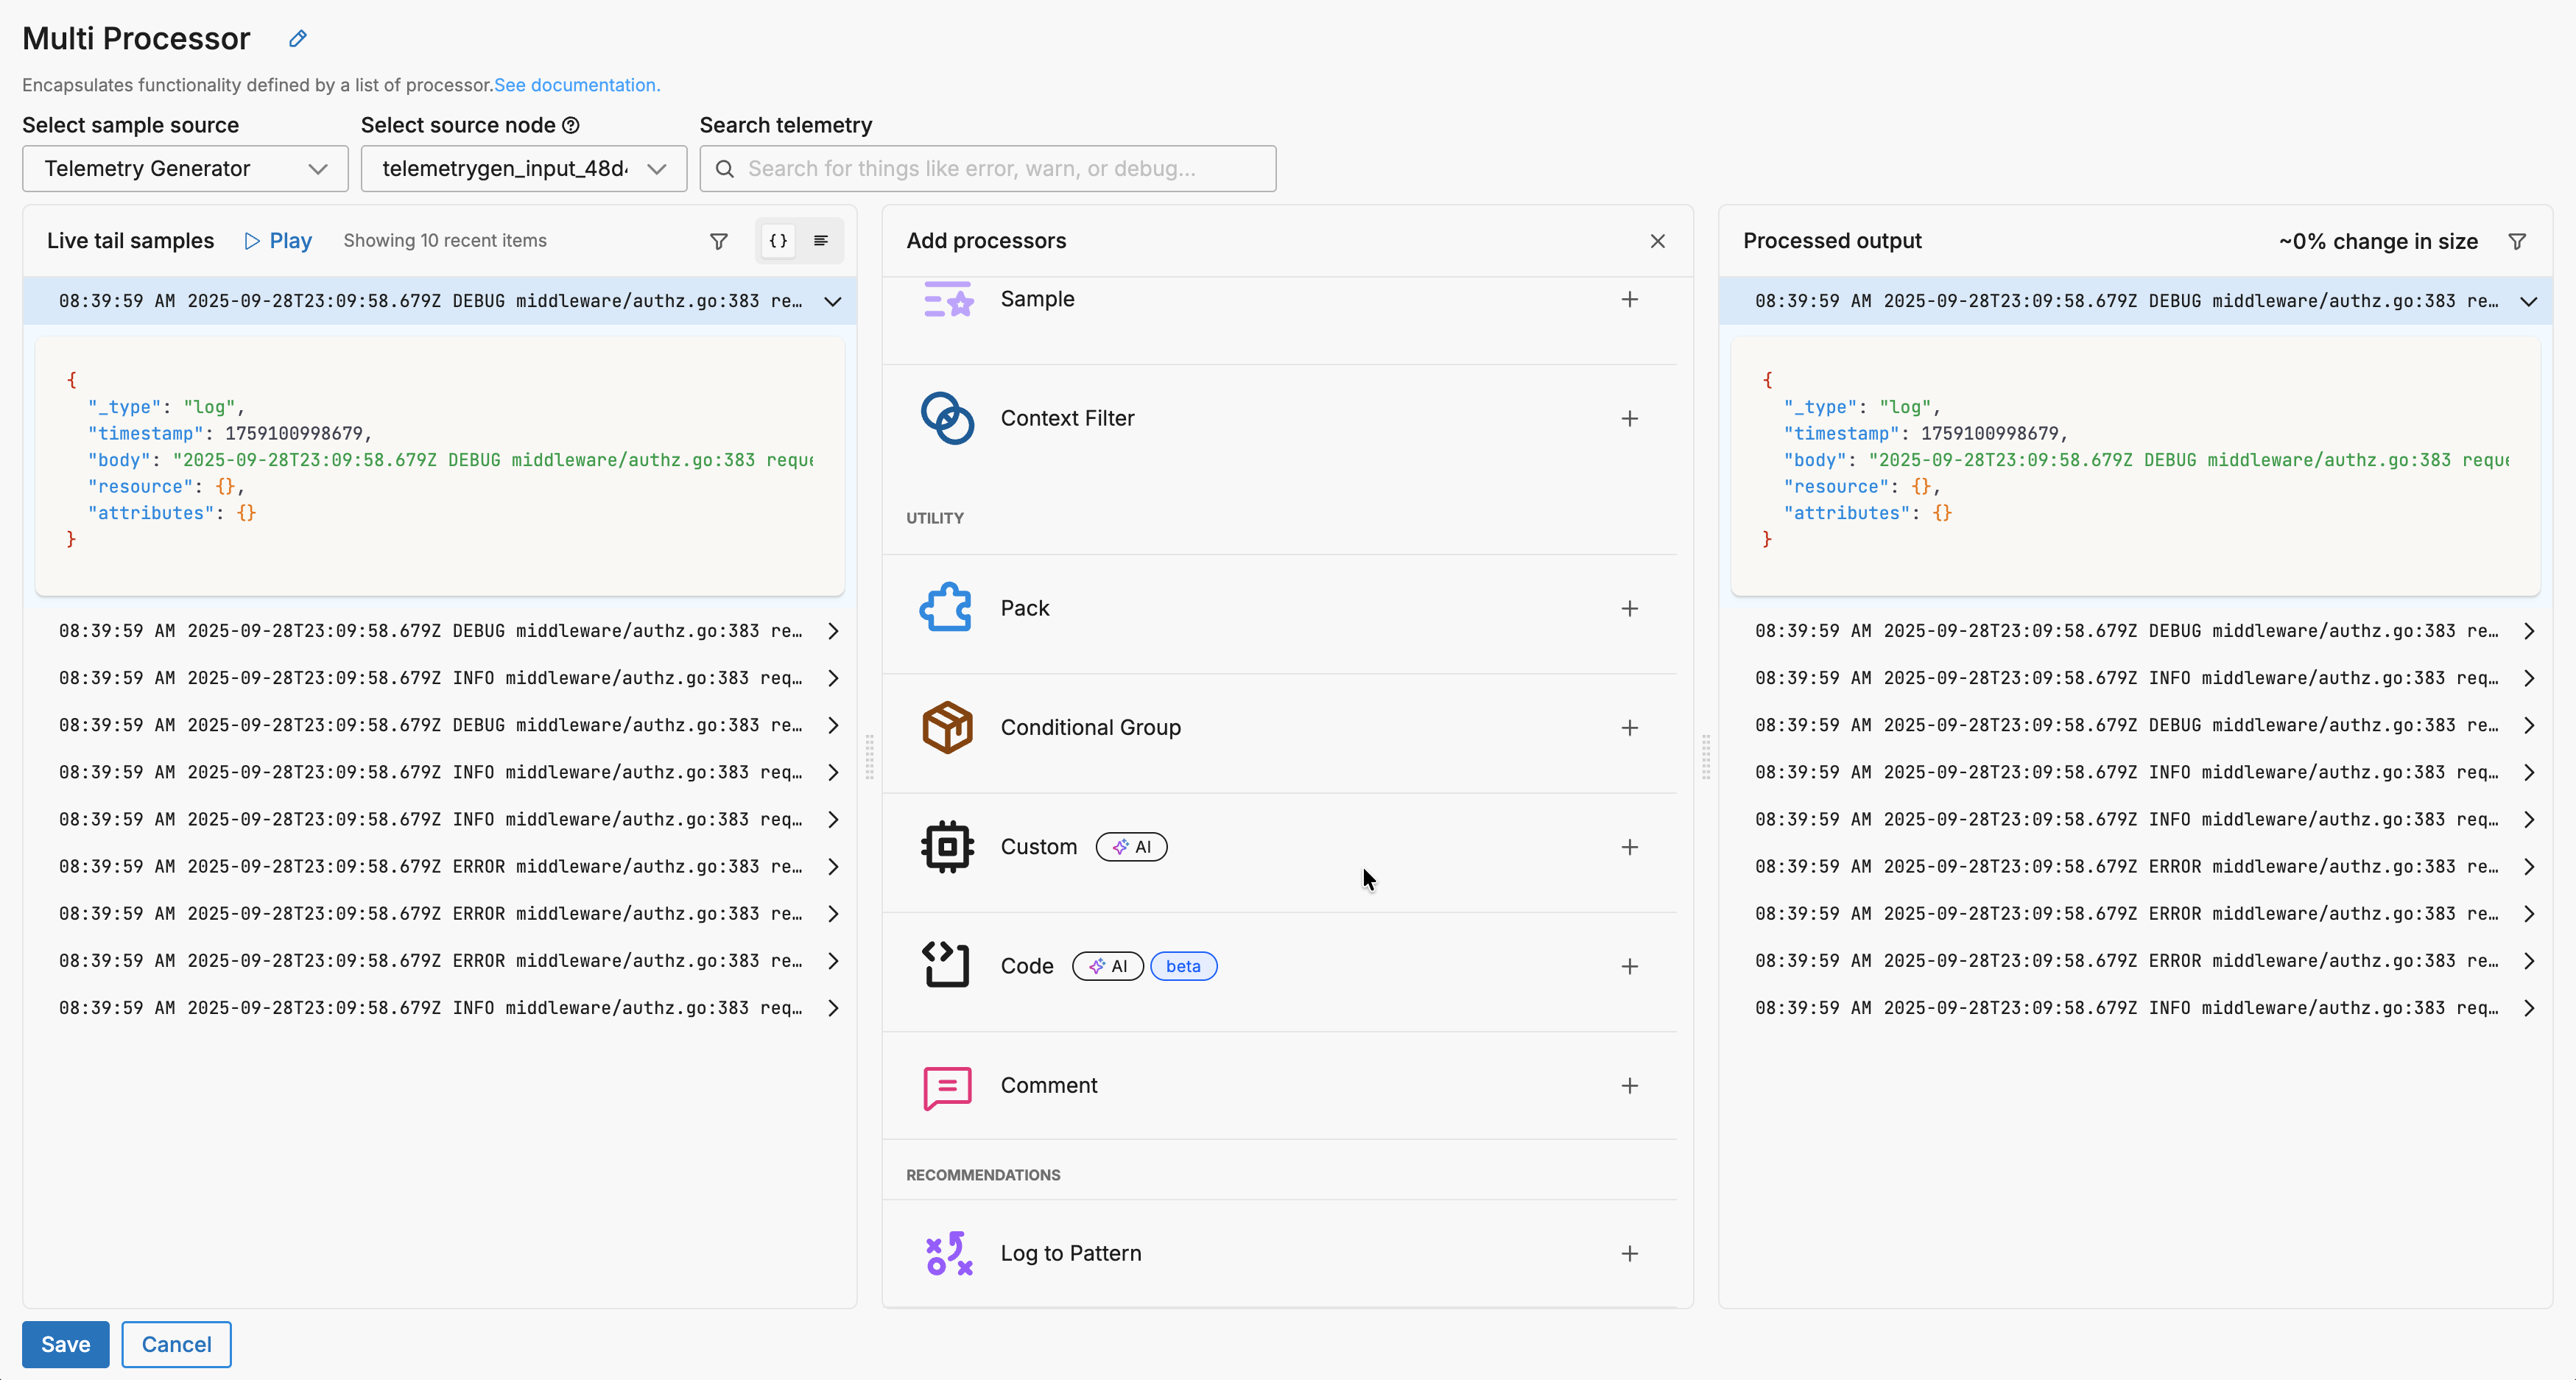Image resolution: width=2576 pixels, height=1380 pixels.
Task: Open the See documentation link
Action: [577, 85]
